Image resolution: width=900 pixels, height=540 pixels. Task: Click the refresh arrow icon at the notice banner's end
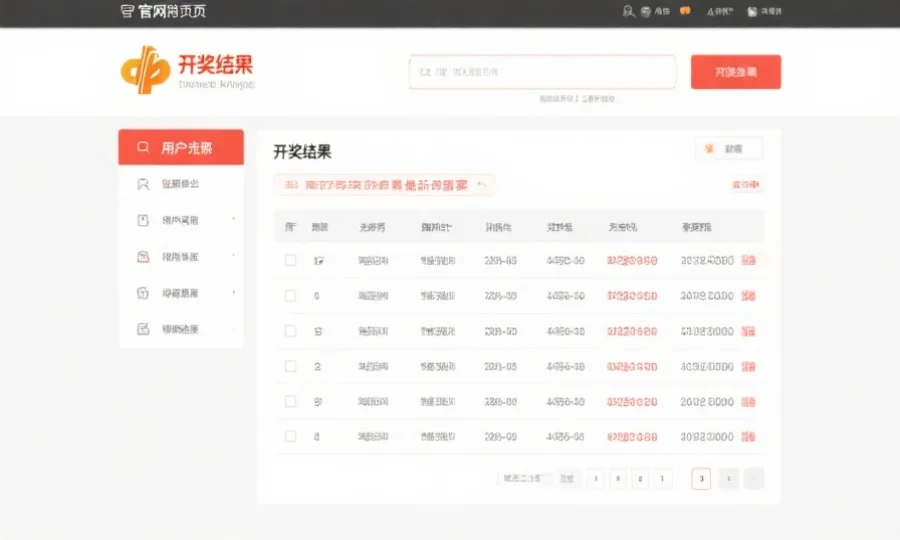(x=482, y=185)
